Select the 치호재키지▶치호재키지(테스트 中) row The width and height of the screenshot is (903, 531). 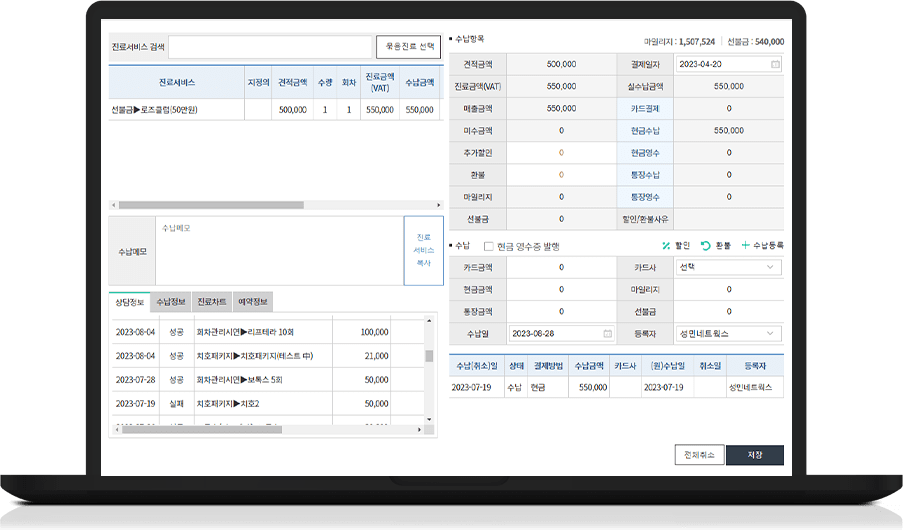pyautogui.click(x=268, y=356)
